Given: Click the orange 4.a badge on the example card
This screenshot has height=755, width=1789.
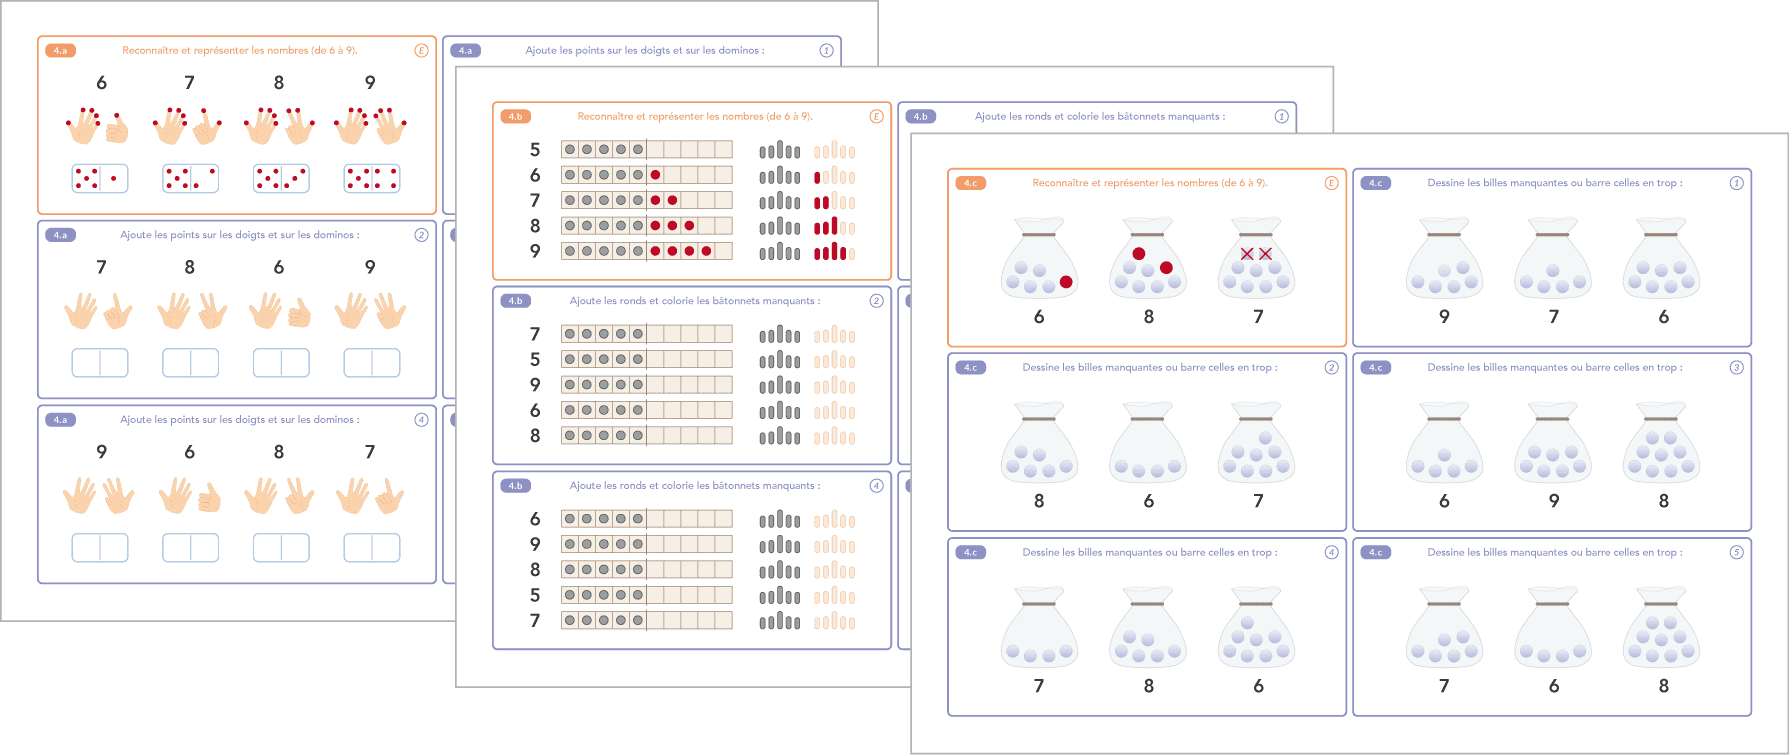Looking at the screenshot, I should pos(61,50).
